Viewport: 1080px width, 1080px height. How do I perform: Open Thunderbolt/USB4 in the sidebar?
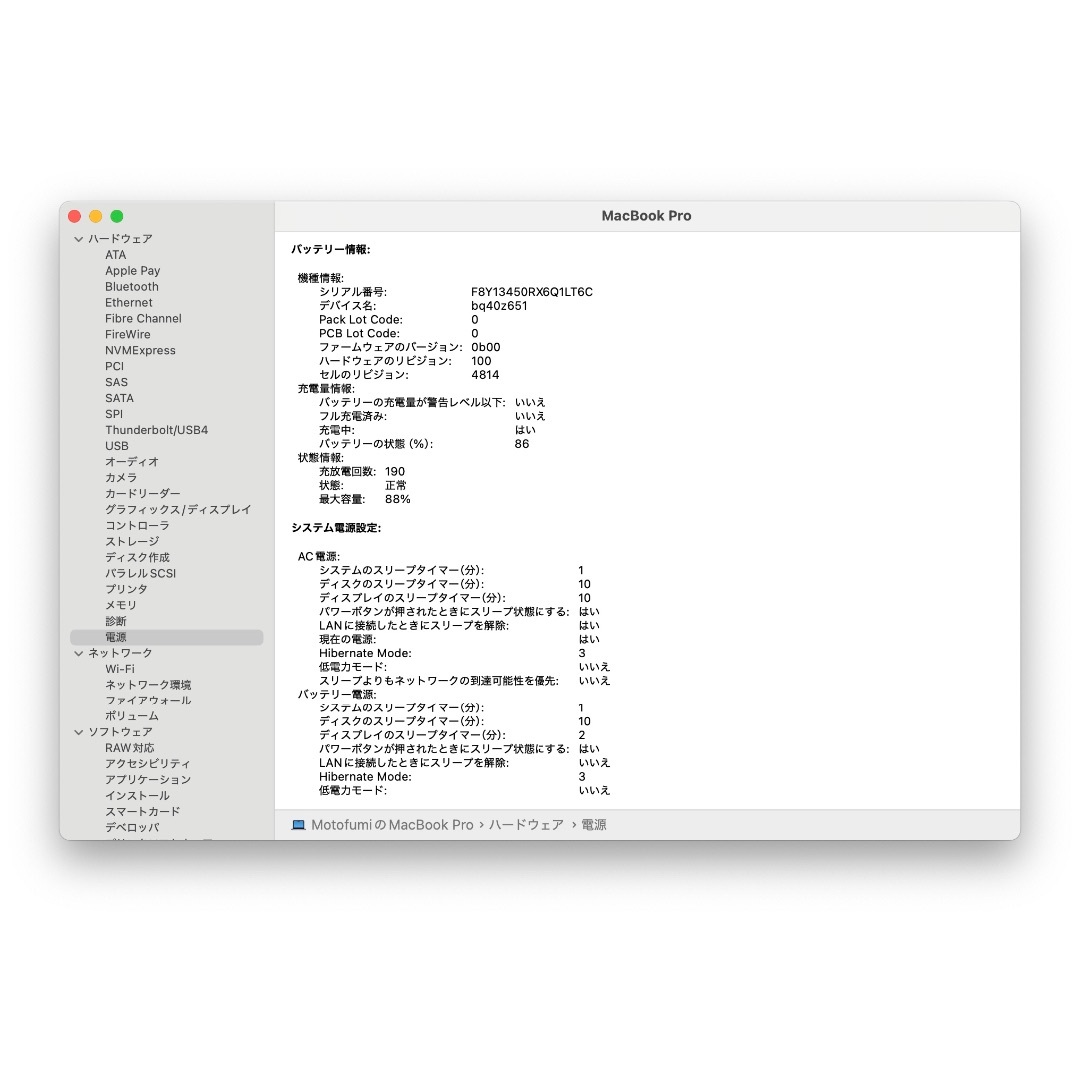(x=156, y=430)
